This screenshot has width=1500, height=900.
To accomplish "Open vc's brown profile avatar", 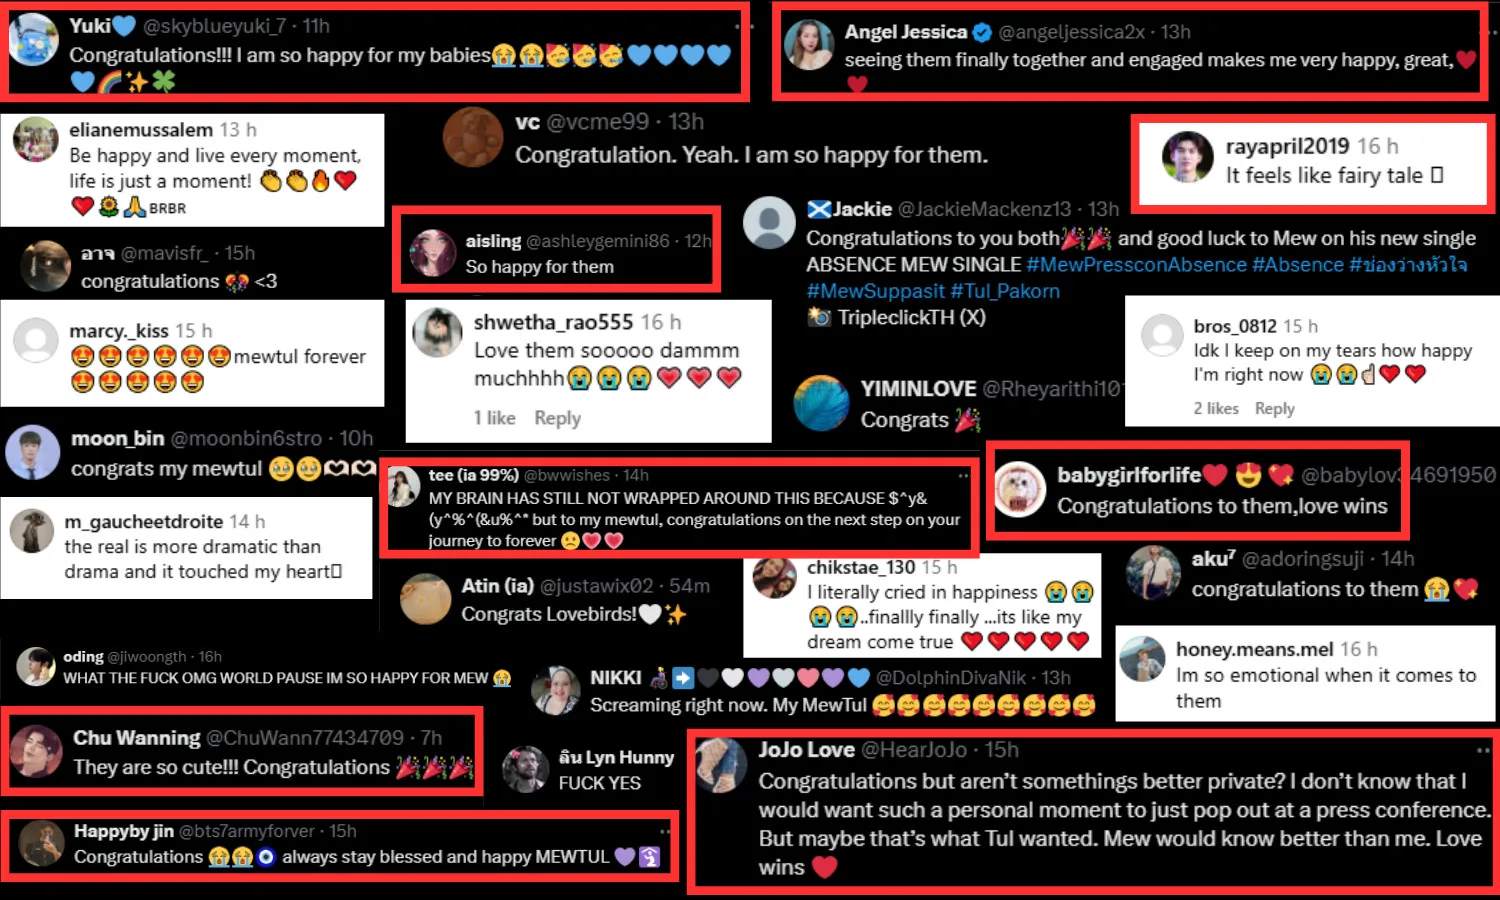I will click(x=472, y=137).
